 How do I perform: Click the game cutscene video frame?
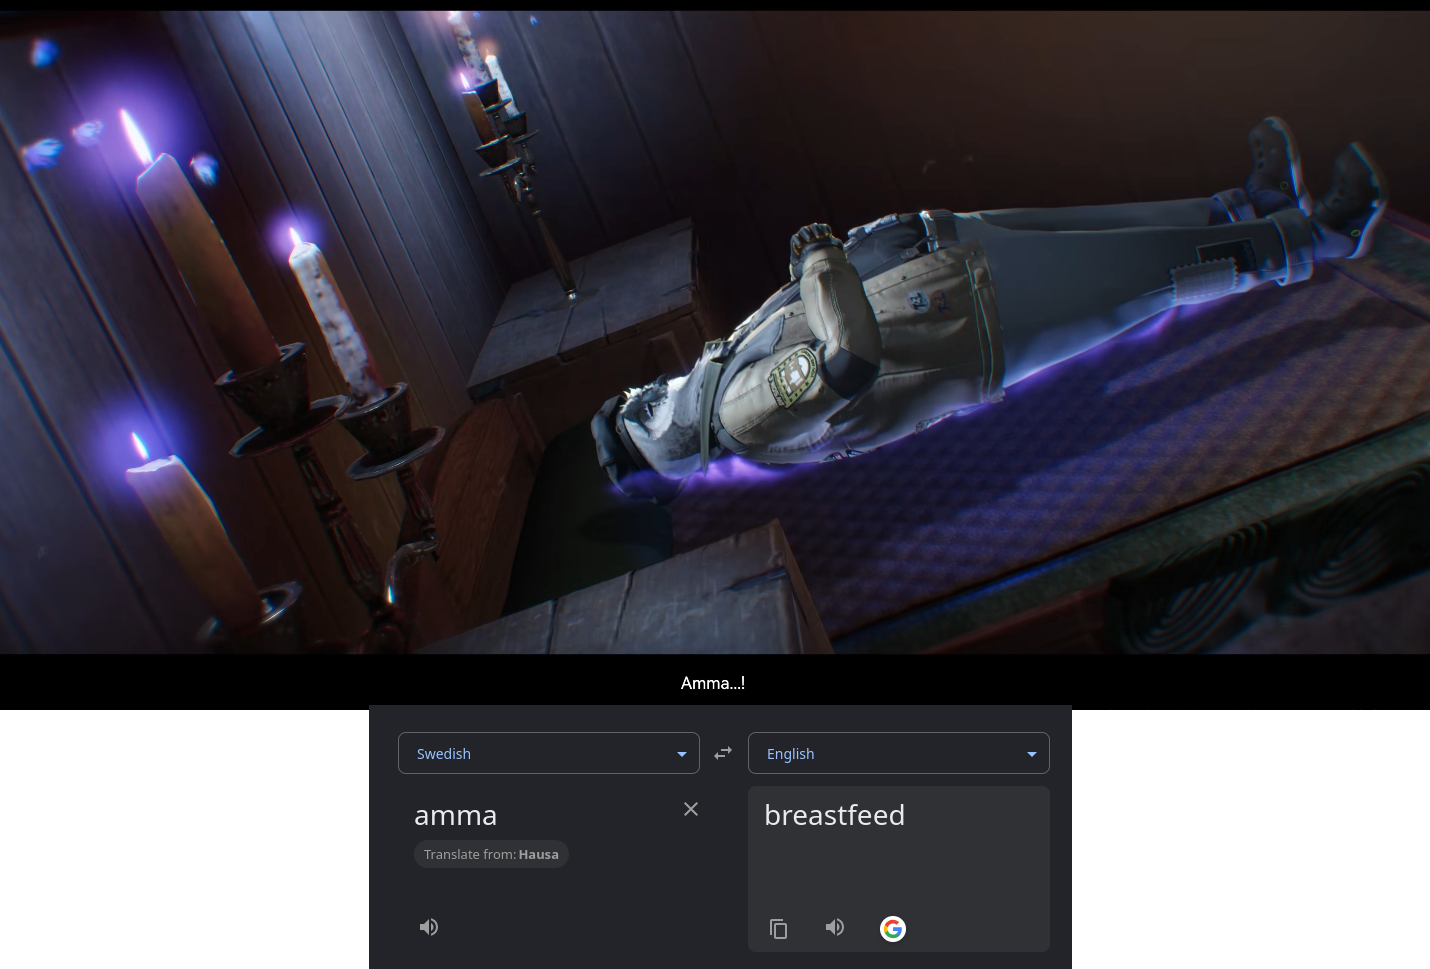(x=715, y=332)
